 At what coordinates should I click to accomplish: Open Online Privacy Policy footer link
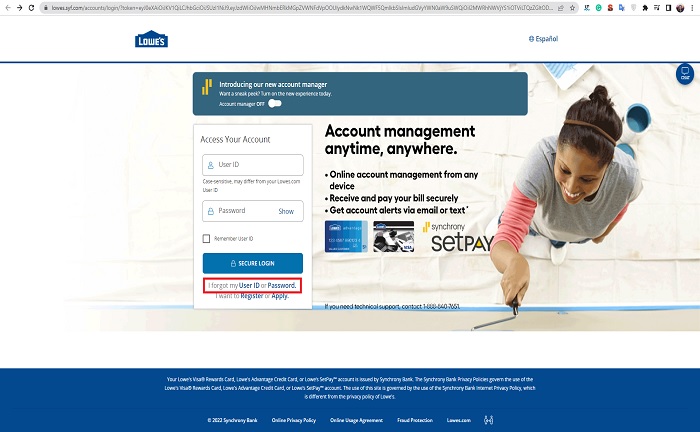click(x=294, y=420)
